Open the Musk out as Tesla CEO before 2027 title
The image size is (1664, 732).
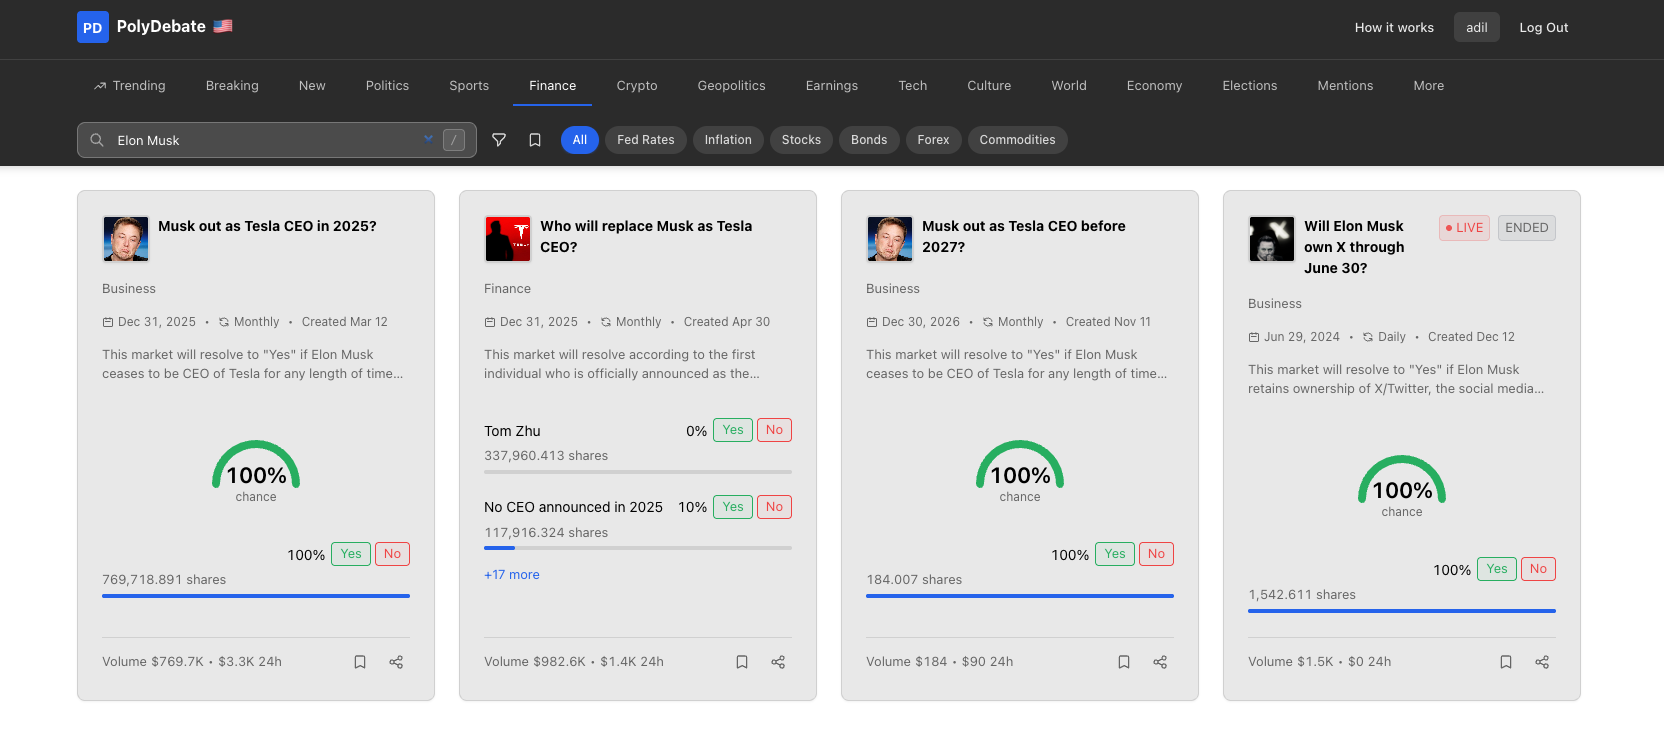1023,237
